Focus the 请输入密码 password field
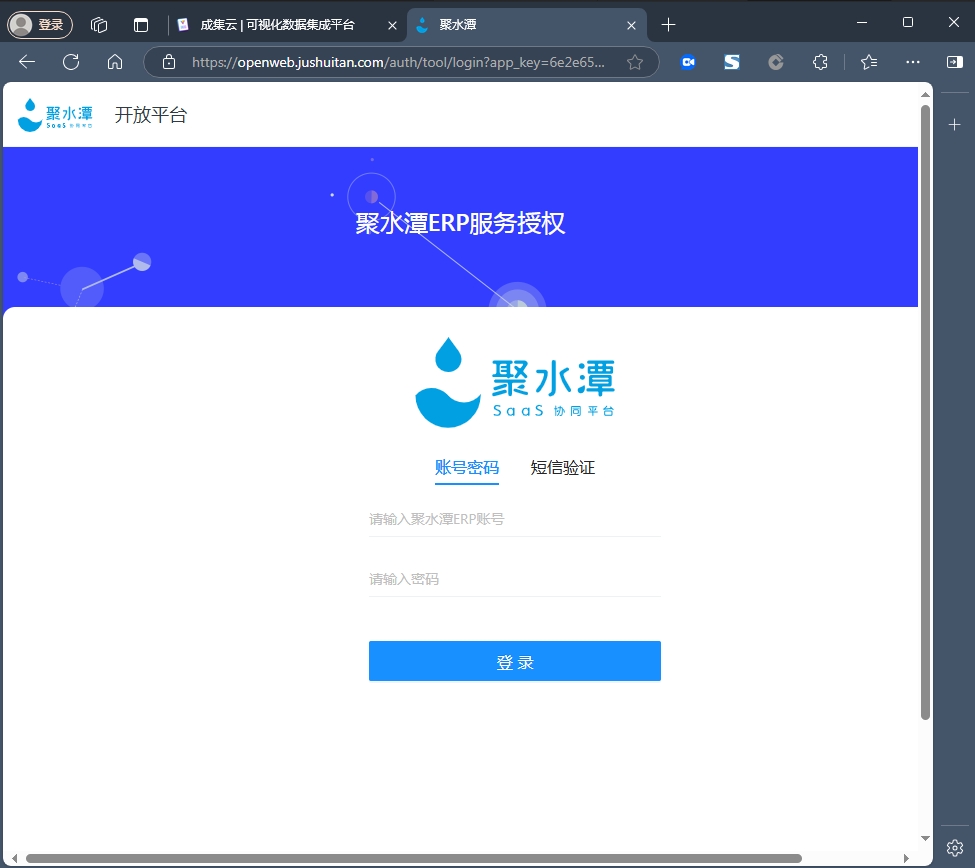This screenshot has height=868, width=975. point(515,579)
